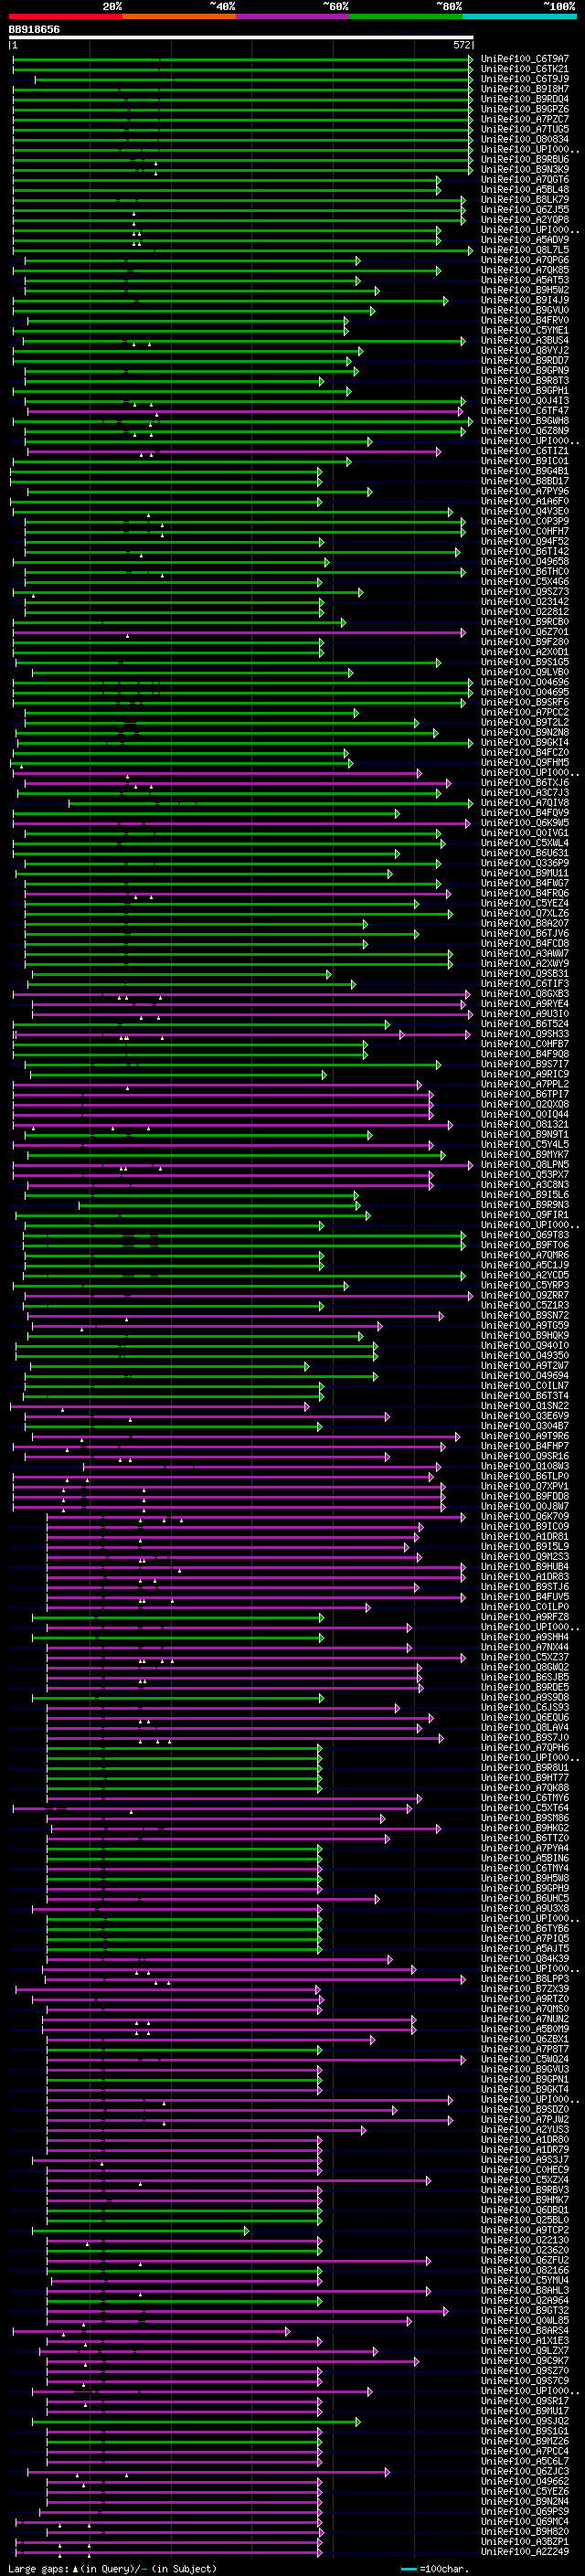Viewport: 585px width, 2576px height.
Task: Open the UniRef100_Q6ZJ55 label
Action: (x=525, y=210)
